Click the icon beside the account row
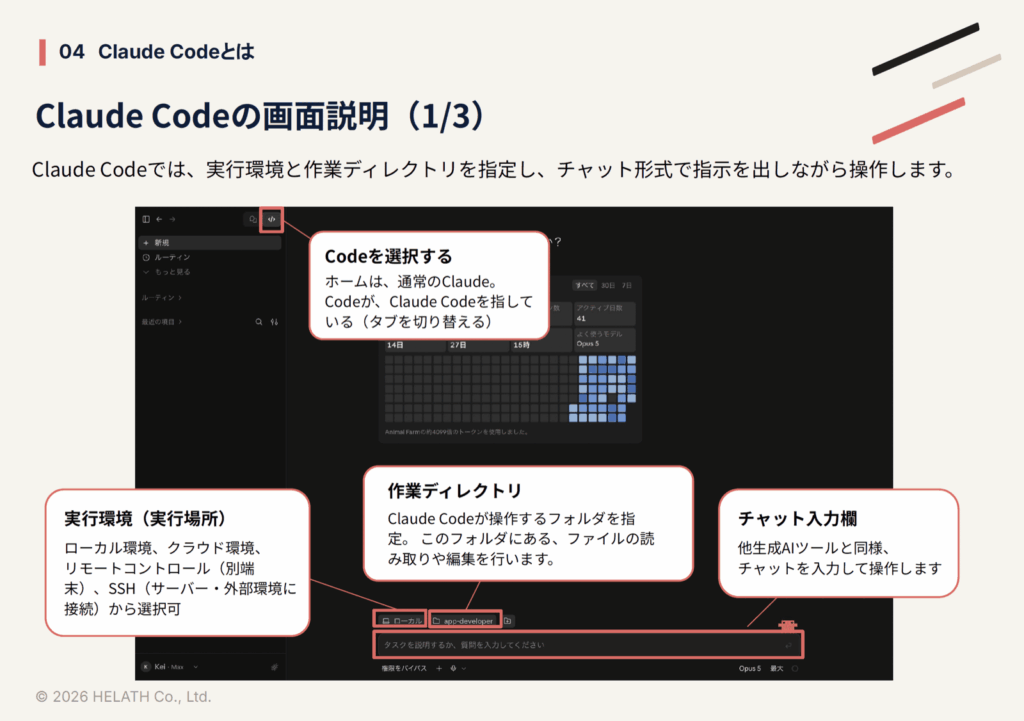This screenshot has height=721, width=1024. [x=274, y=667]
